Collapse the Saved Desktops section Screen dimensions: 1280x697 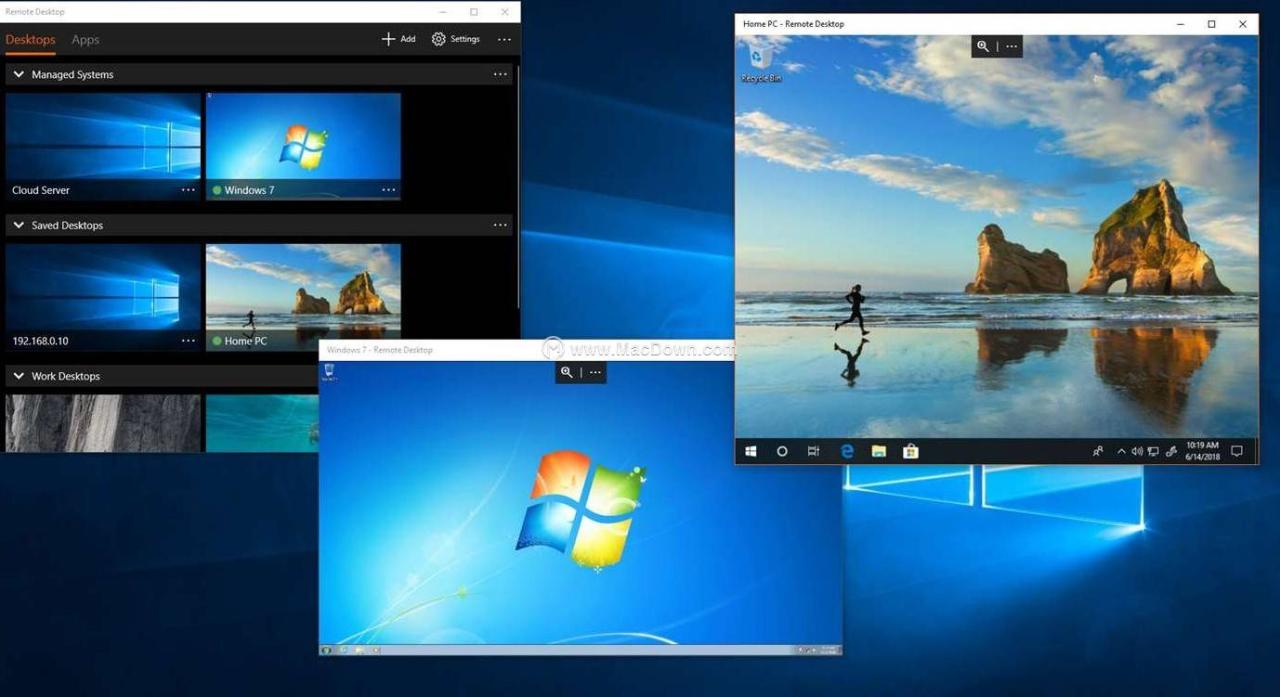tap(18, 225)
